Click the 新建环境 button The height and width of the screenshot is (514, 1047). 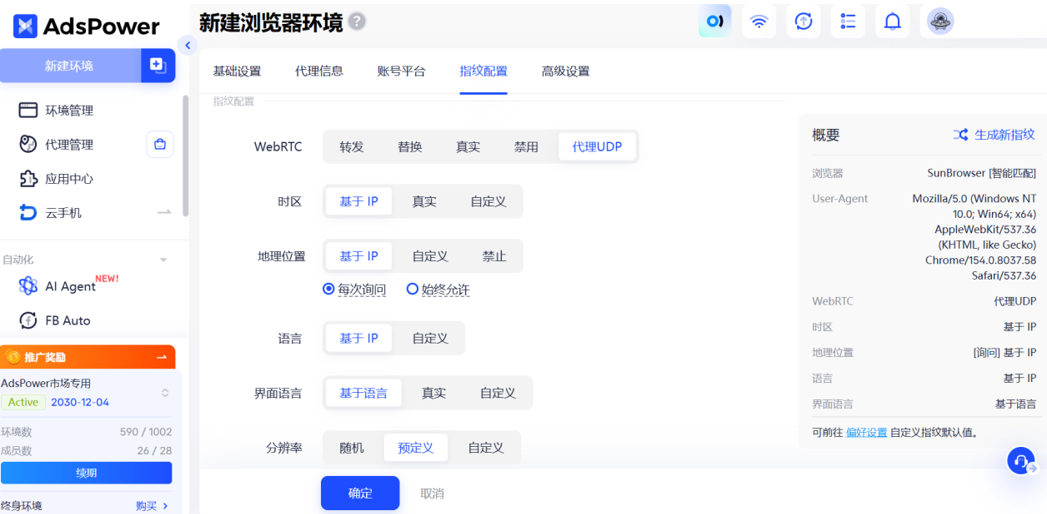(70, 65)
